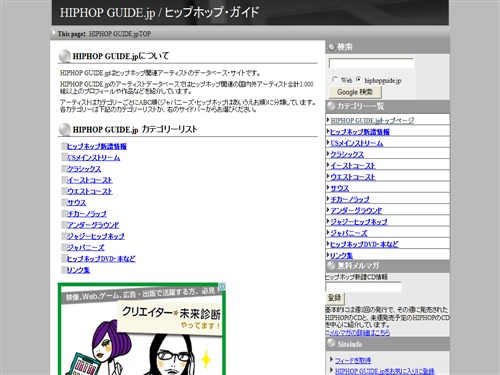Click arrow icon next to フィードを取得
500x375 pixels.
pyautogui.click(x=332, y=359)
